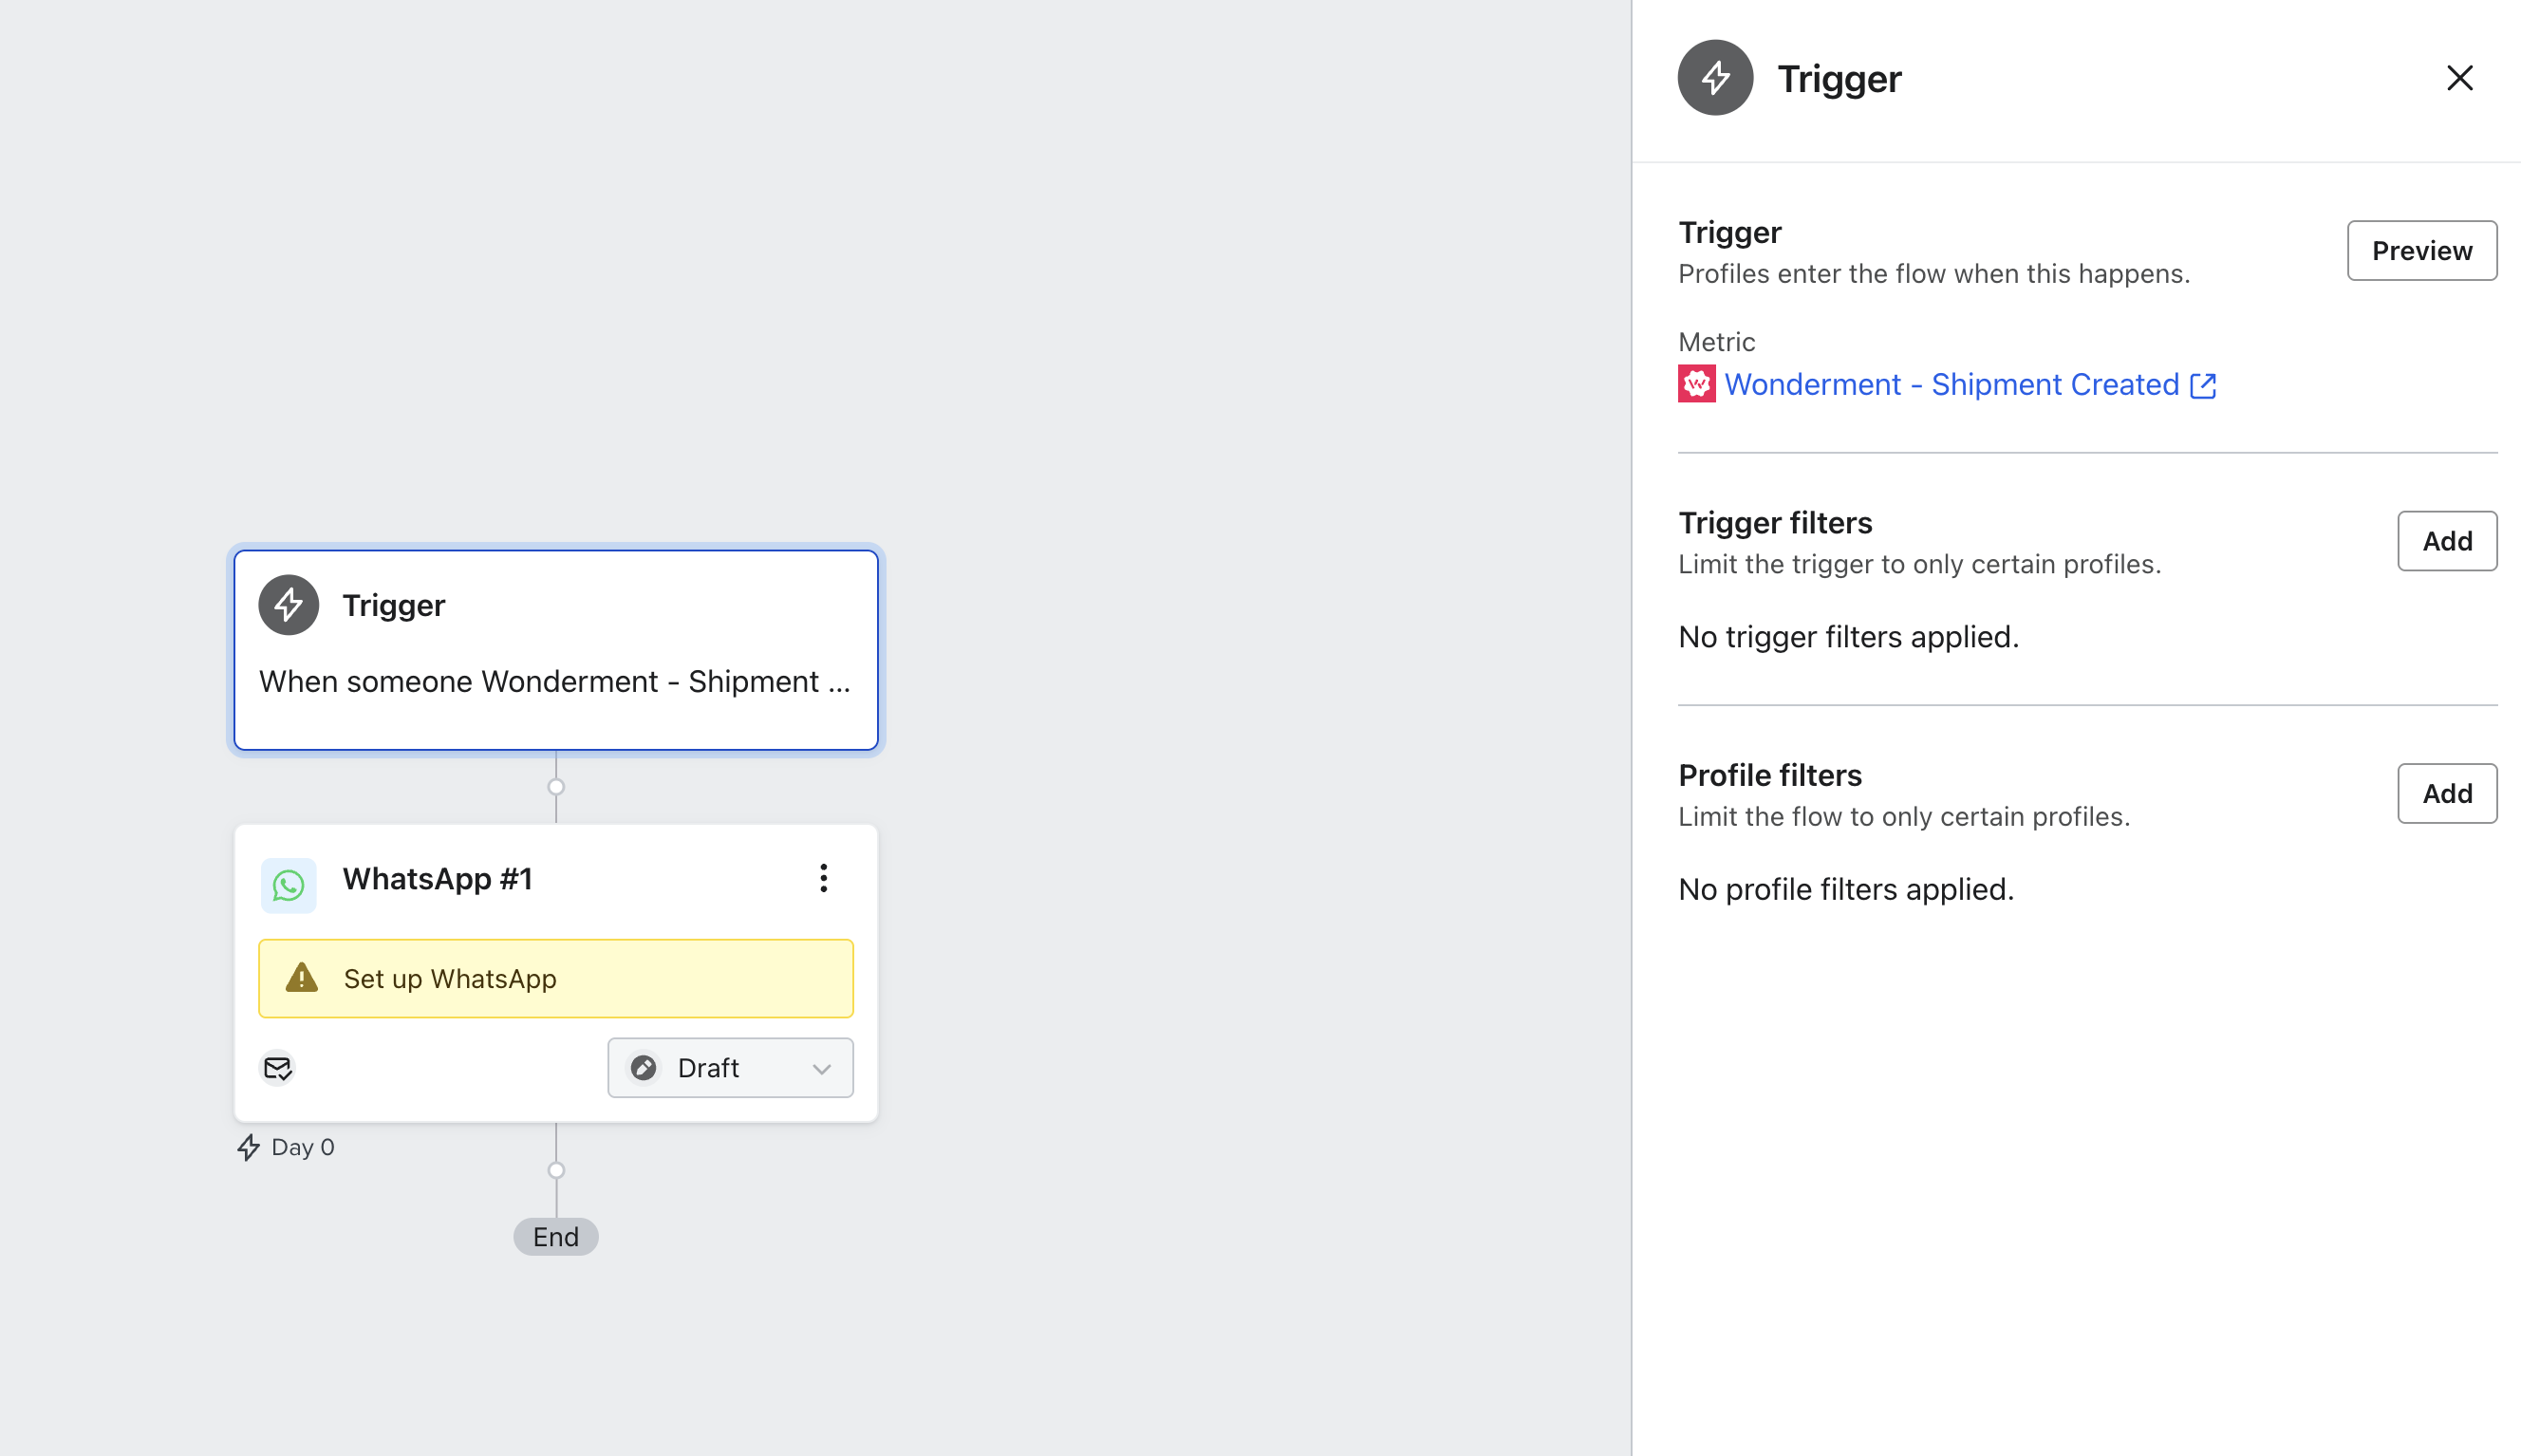Close the Trigger side panel

click(x=2459, y=78)
